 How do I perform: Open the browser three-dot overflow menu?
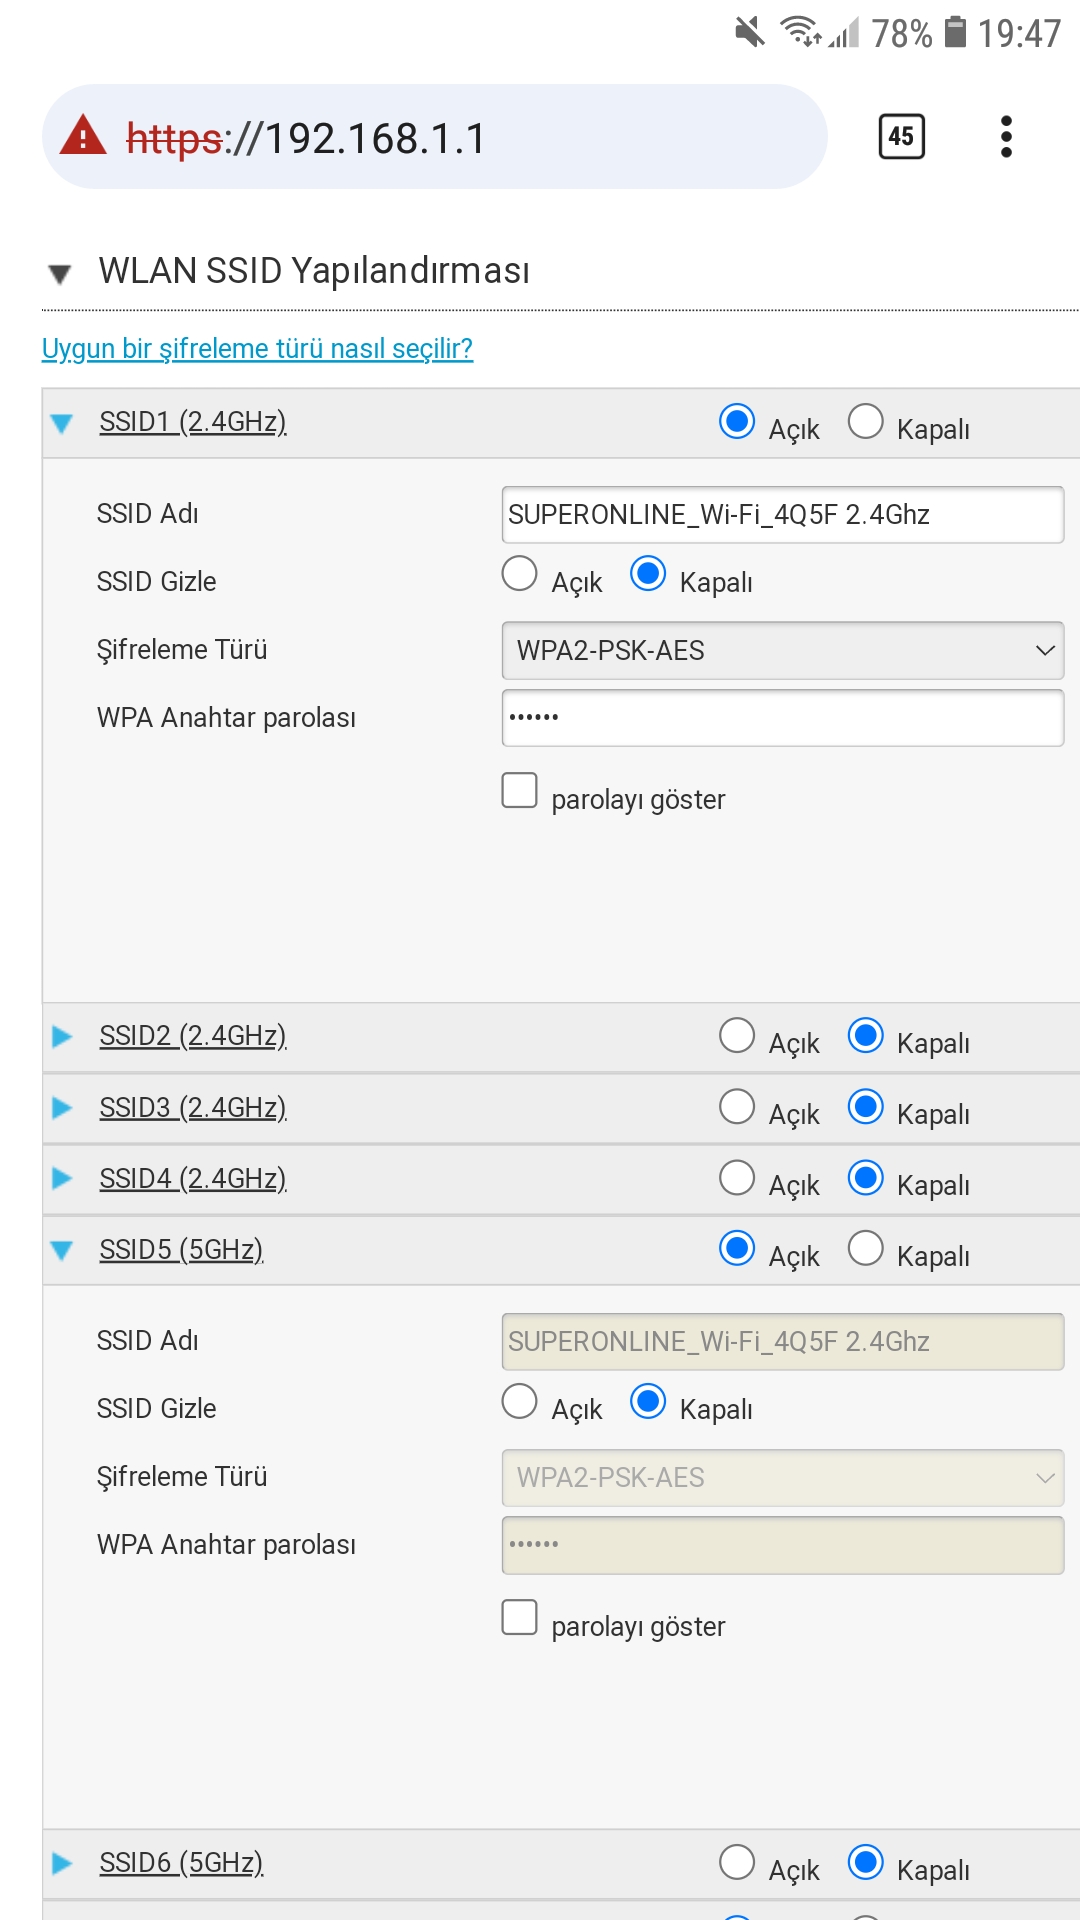pos(1006,136)
